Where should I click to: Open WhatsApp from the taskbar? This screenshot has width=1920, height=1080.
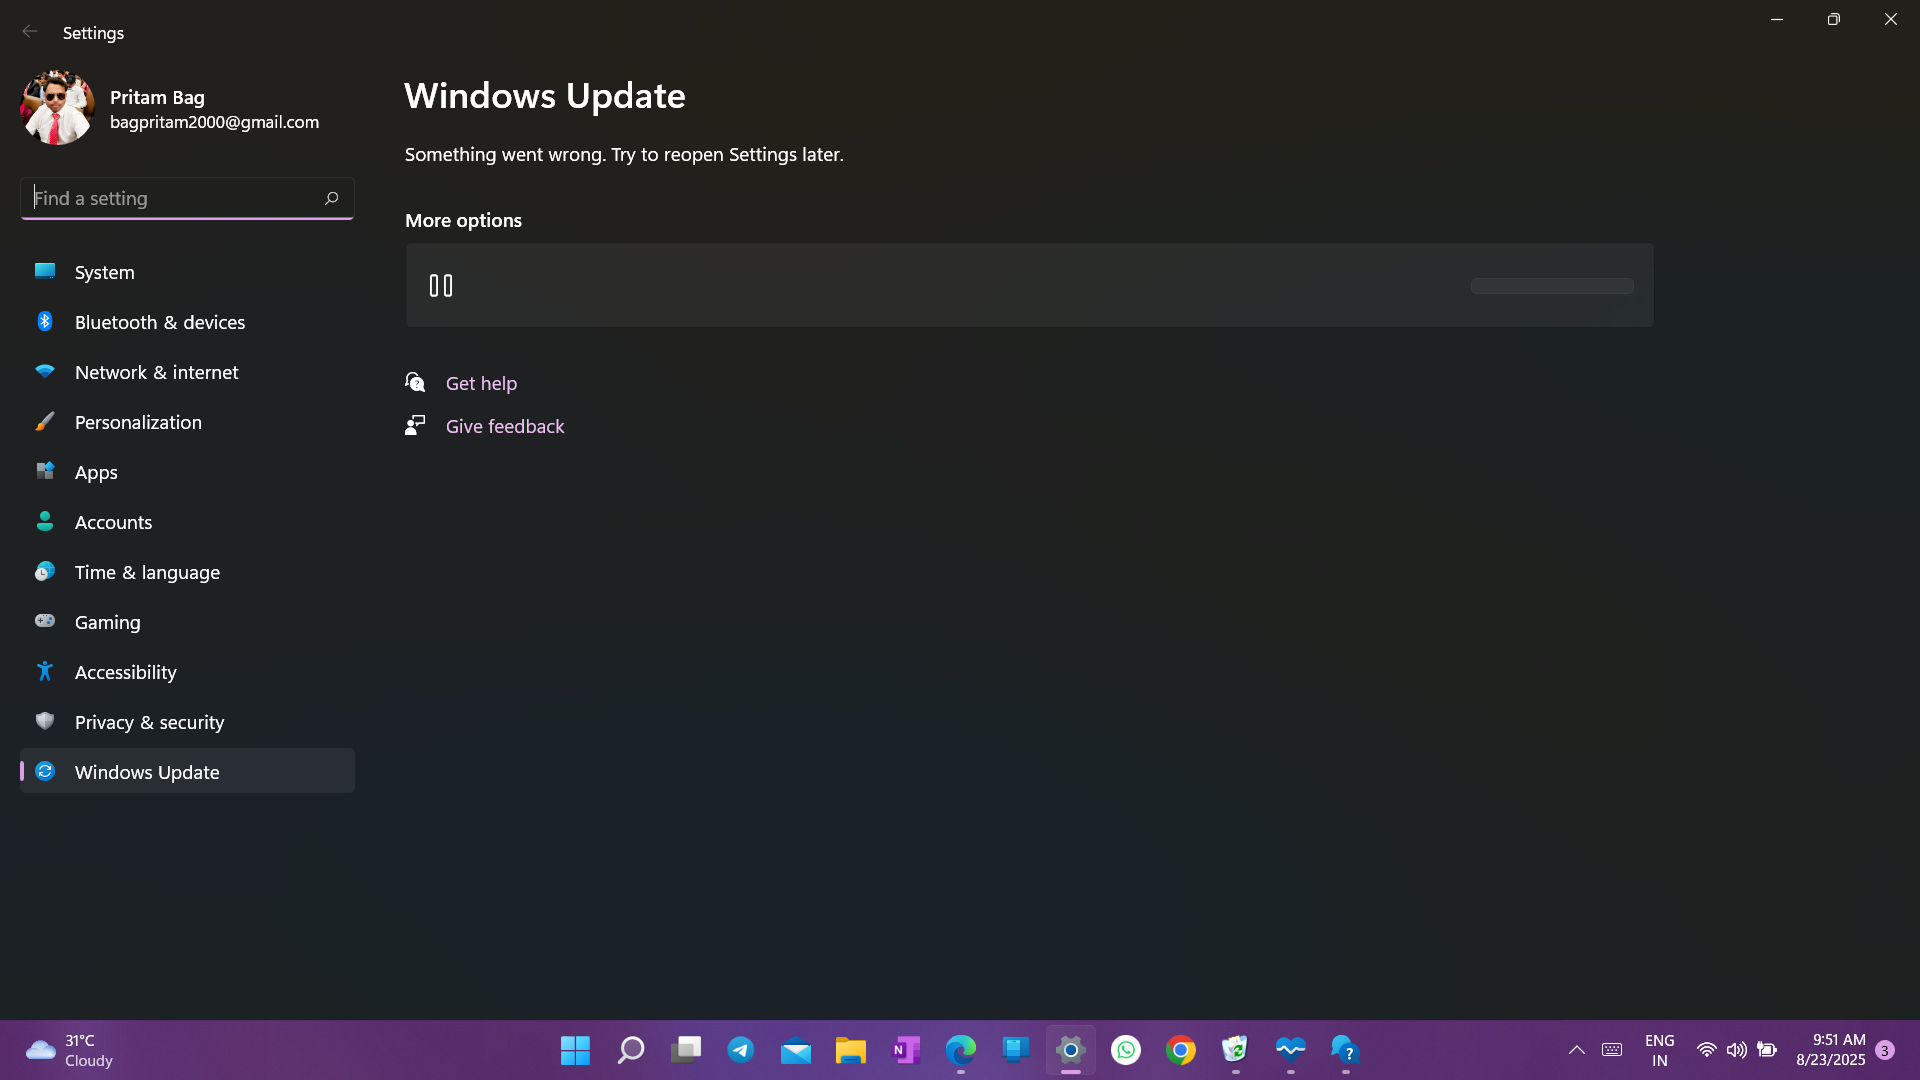coord(1125,1050)
